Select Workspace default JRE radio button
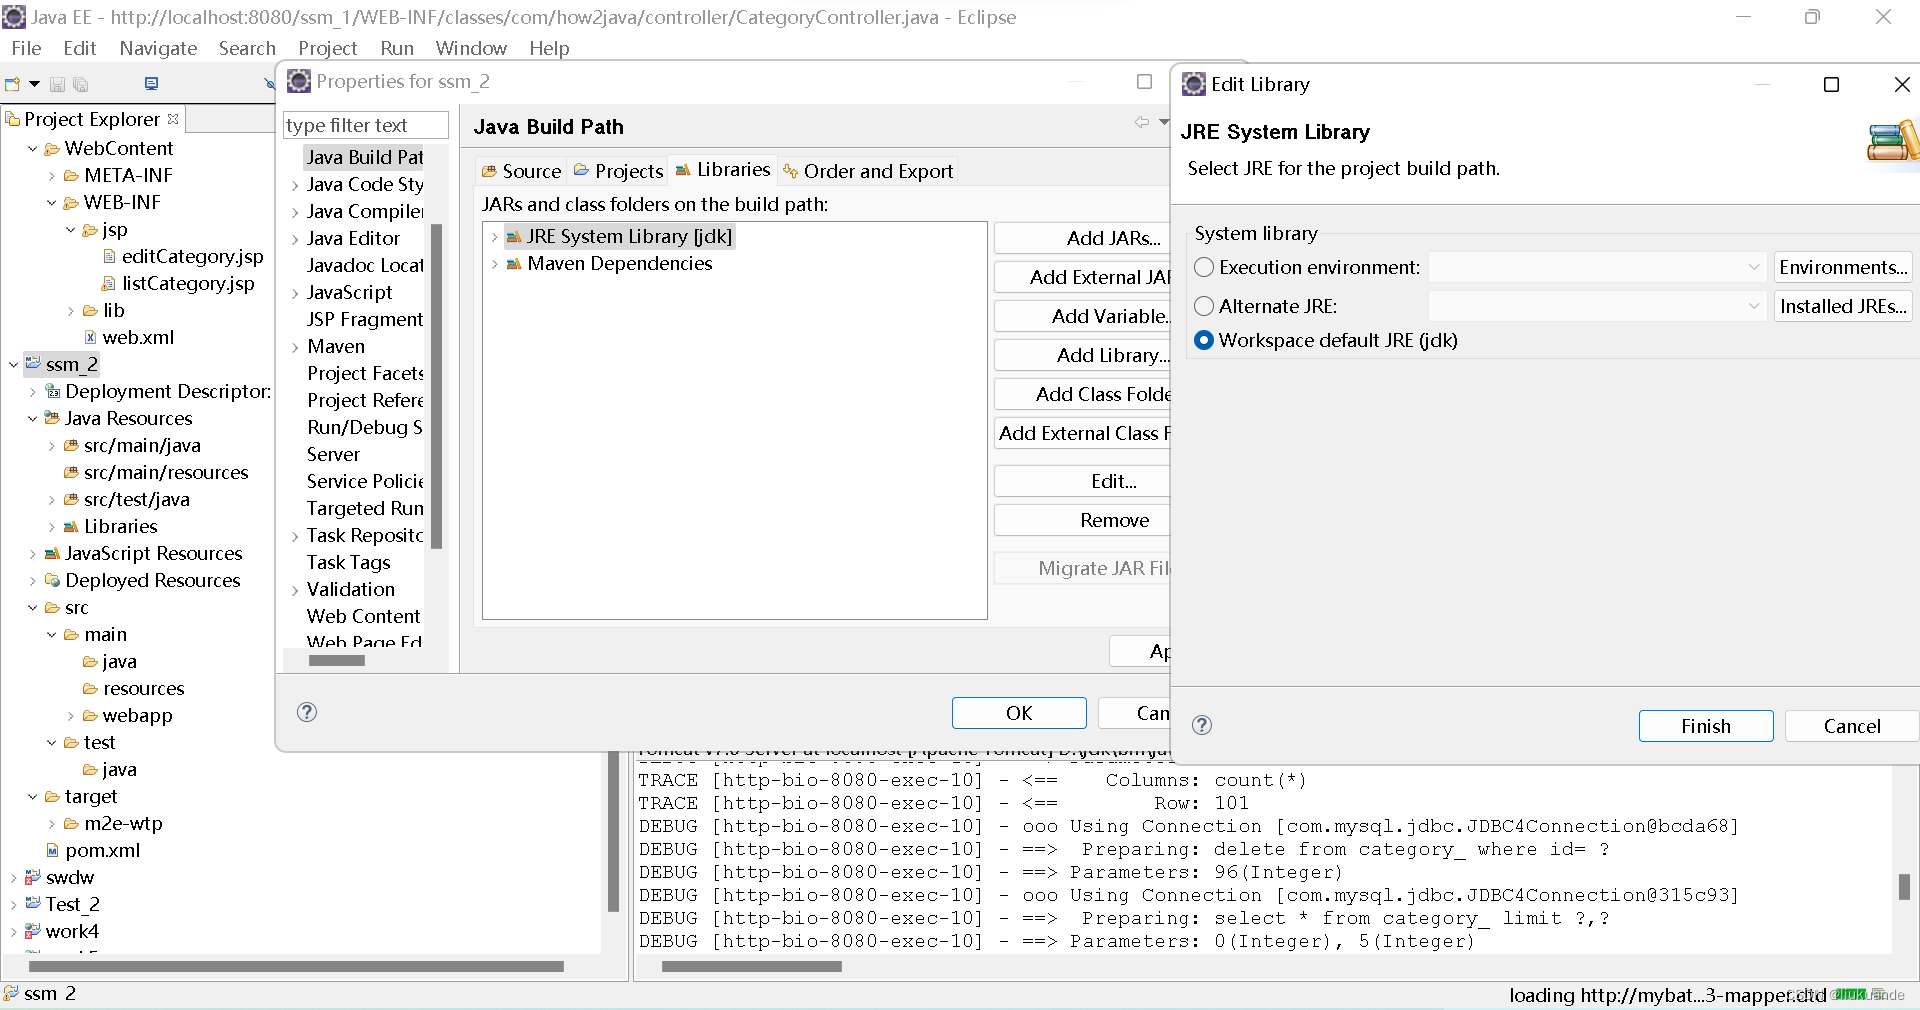1920x1010 pixels. pyautogui.click(x=1204, y=340)
